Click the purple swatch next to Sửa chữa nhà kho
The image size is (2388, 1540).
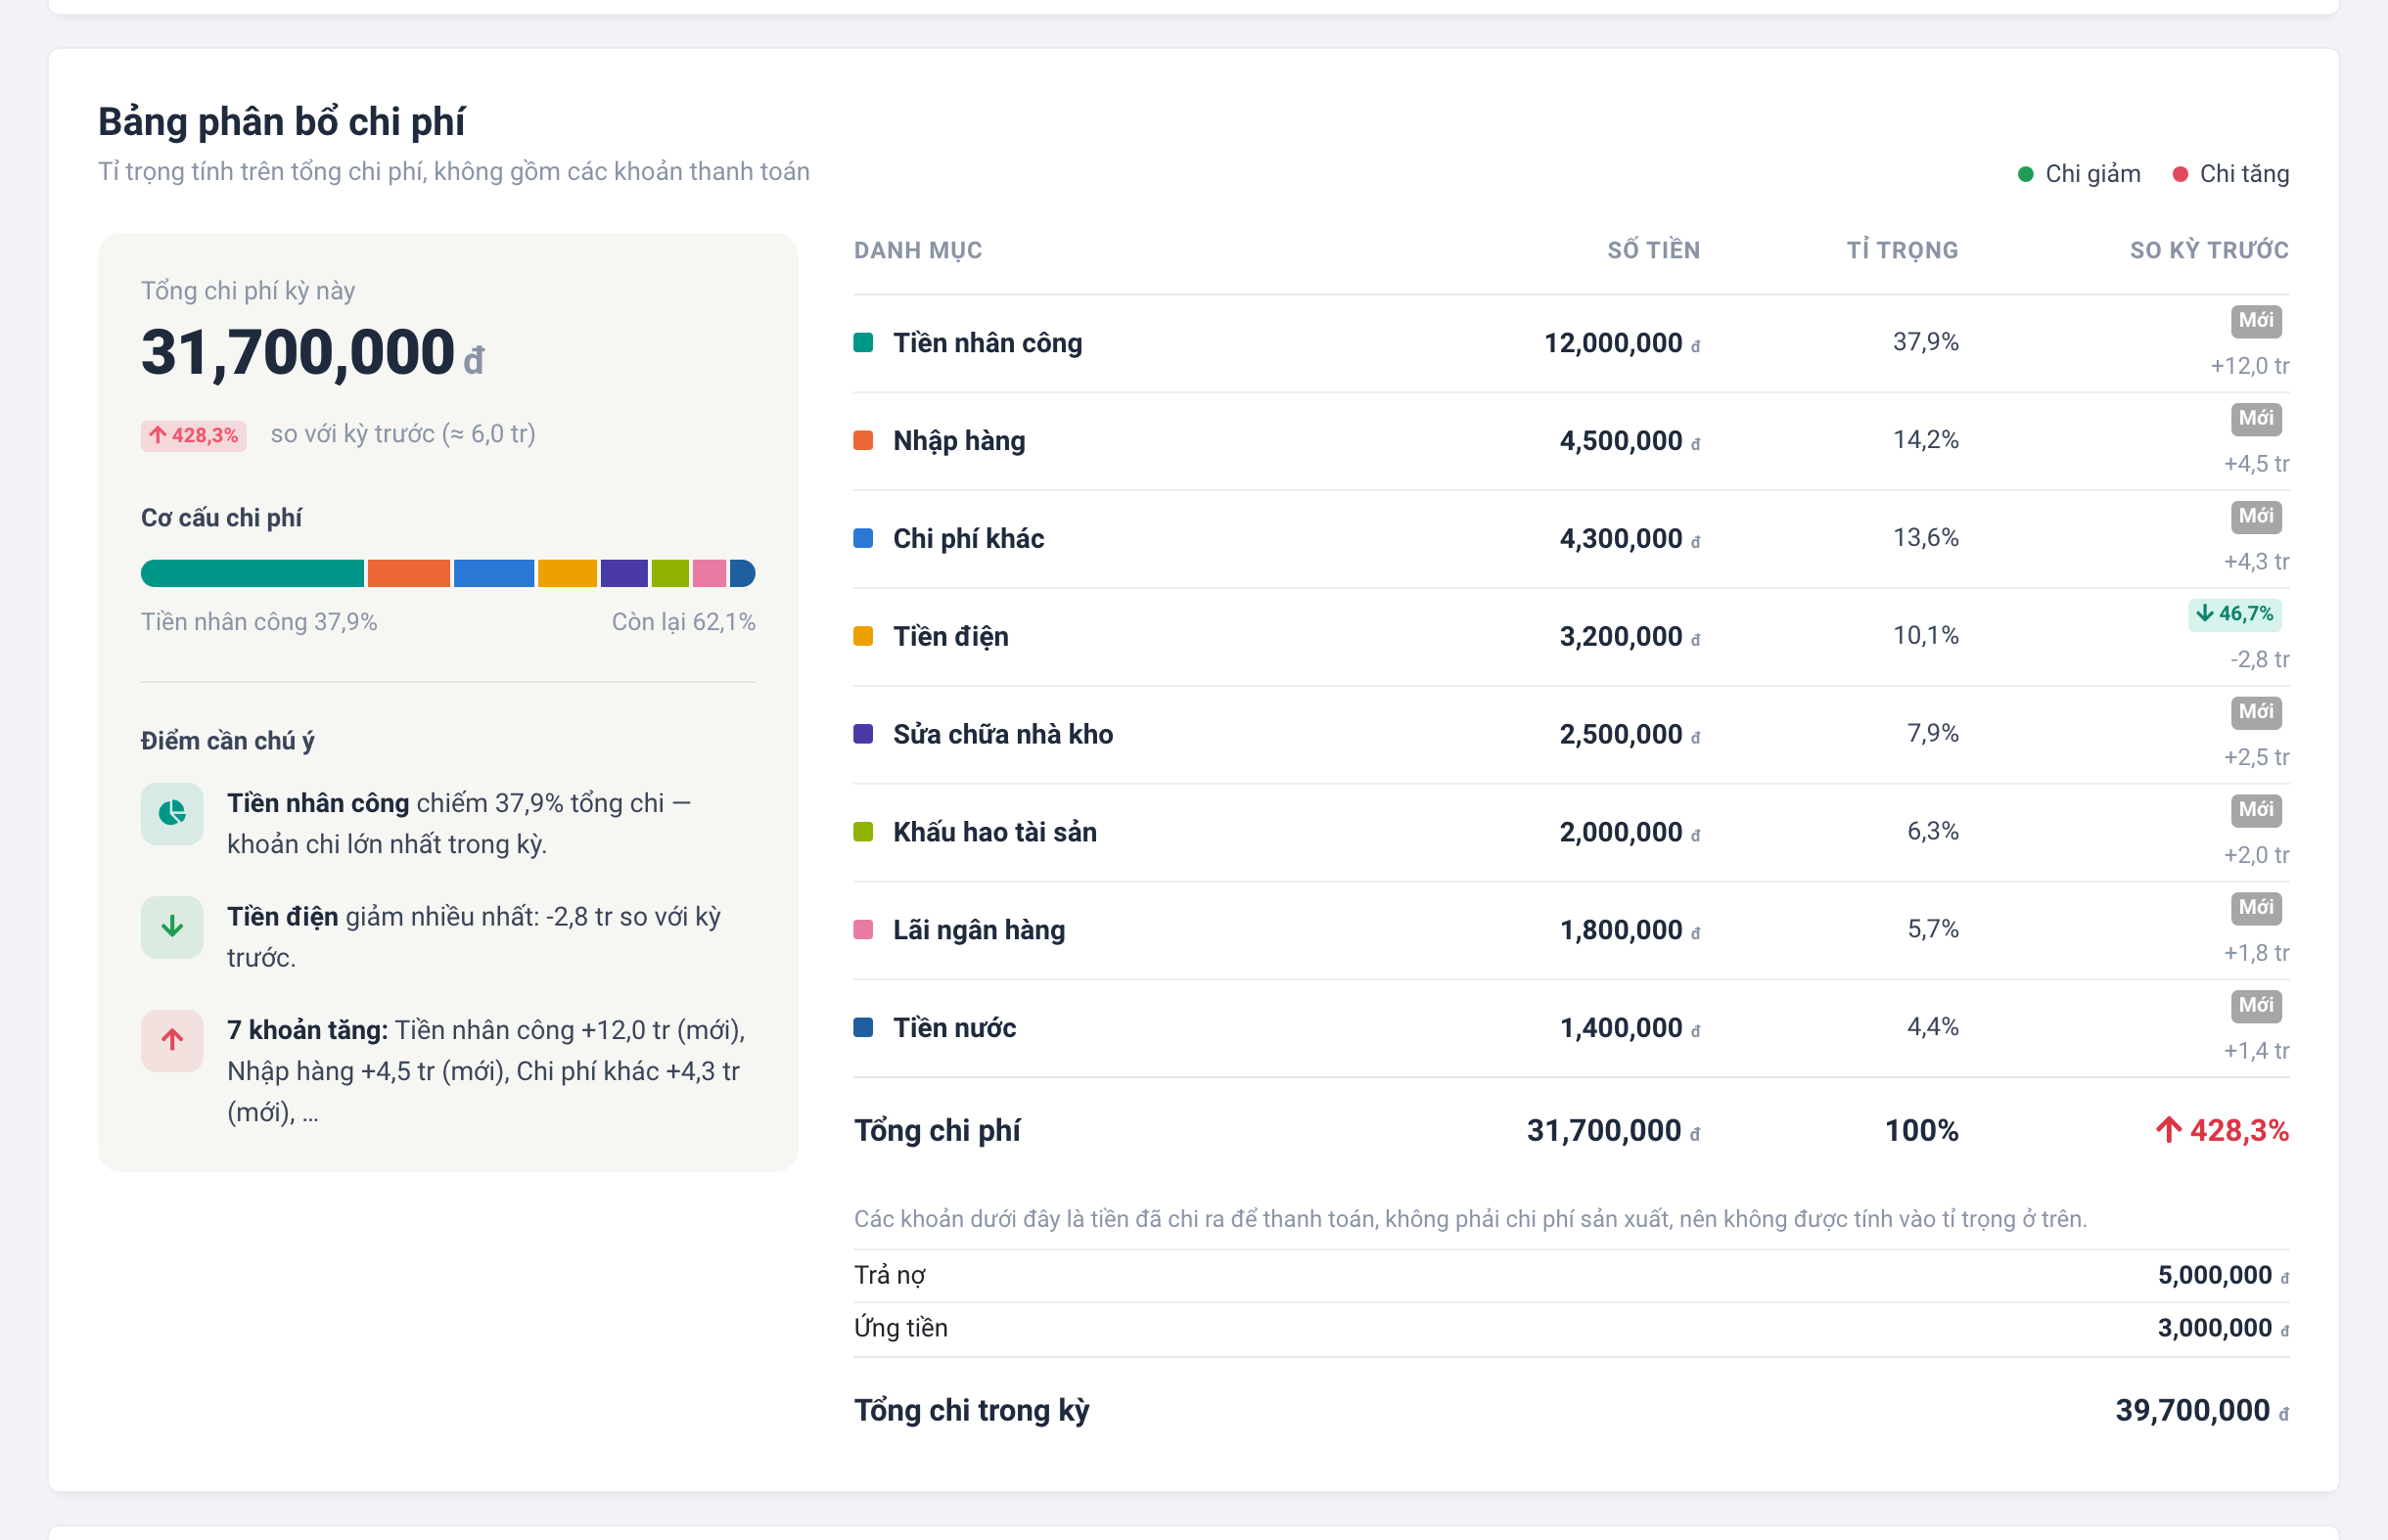pos(863,734)
